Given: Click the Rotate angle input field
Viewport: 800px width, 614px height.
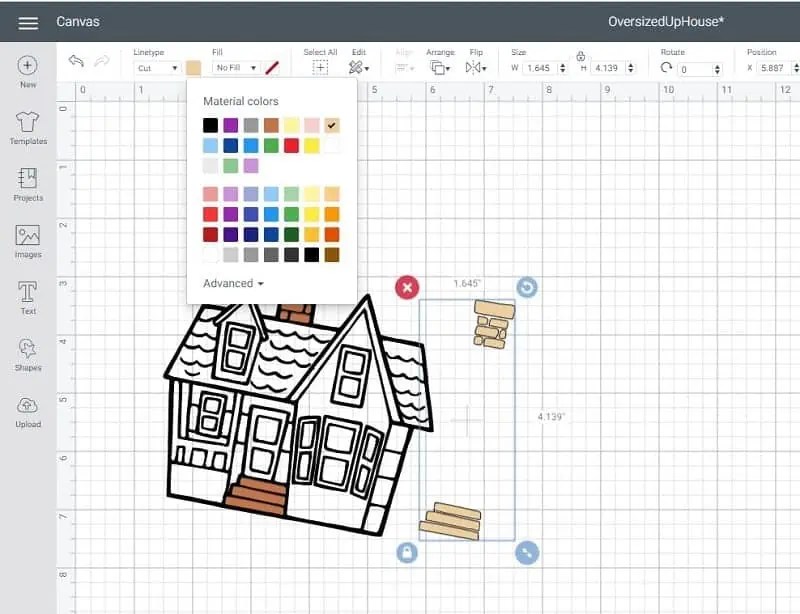Looking at the screenshot, I should tap(695, 69).
